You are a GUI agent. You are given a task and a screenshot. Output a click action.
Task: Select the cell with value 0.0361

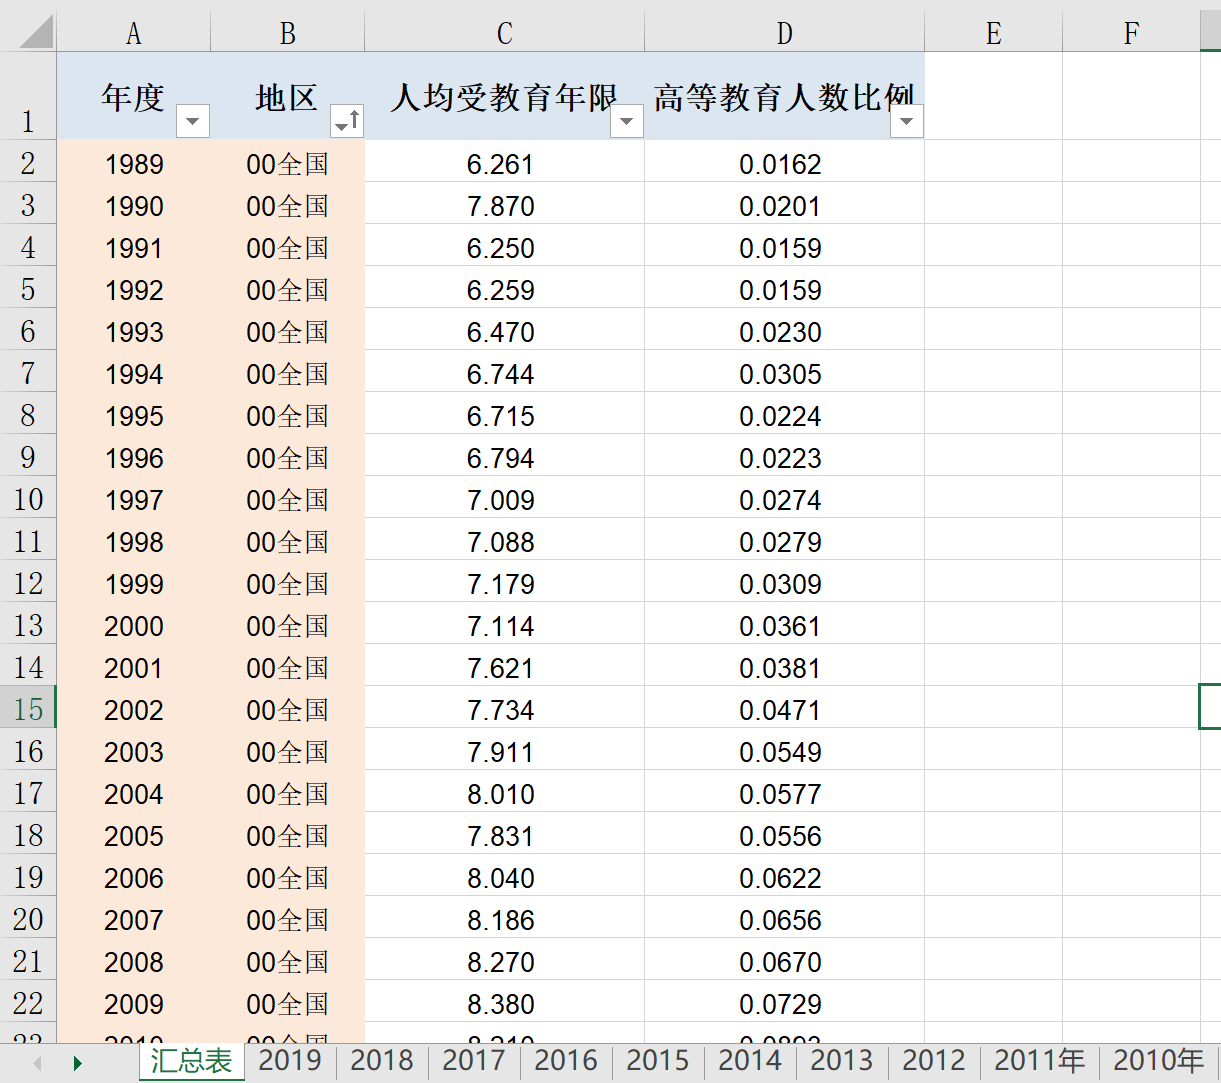click(785, 625)
